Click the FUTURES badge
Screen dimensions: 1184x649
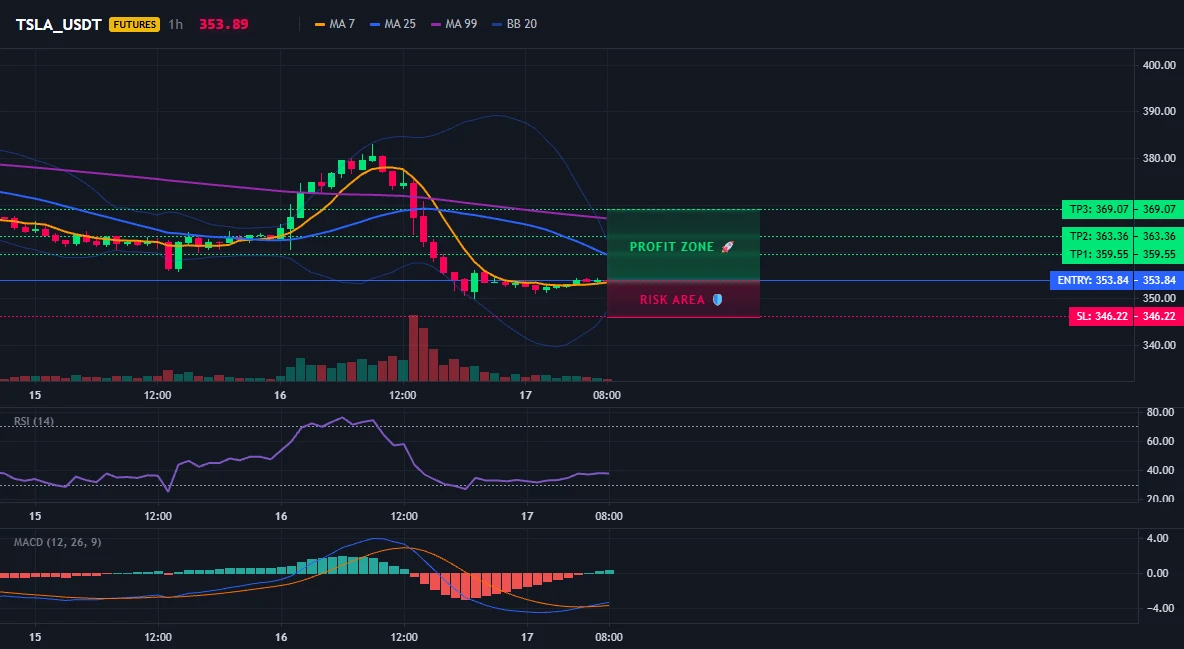(x=134, y=24)
